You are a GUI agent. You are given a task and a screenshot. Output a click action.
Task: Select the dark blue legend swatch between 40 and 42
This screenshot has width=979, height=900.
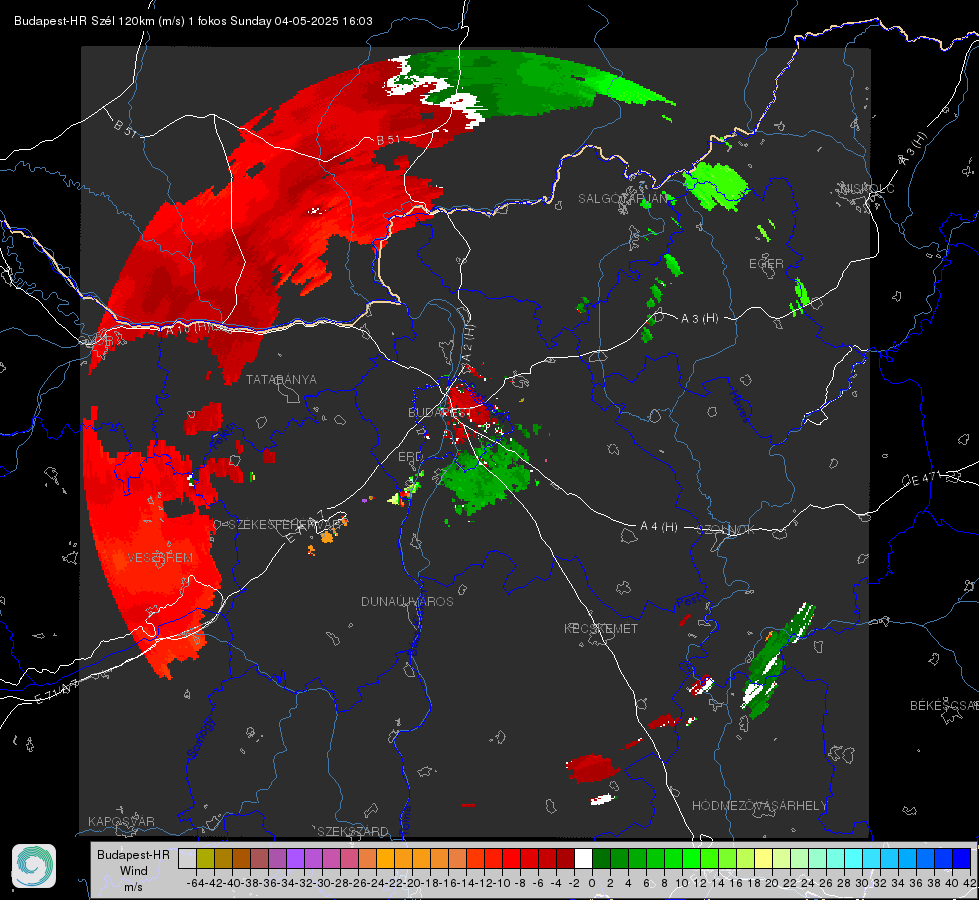point(962,858)
